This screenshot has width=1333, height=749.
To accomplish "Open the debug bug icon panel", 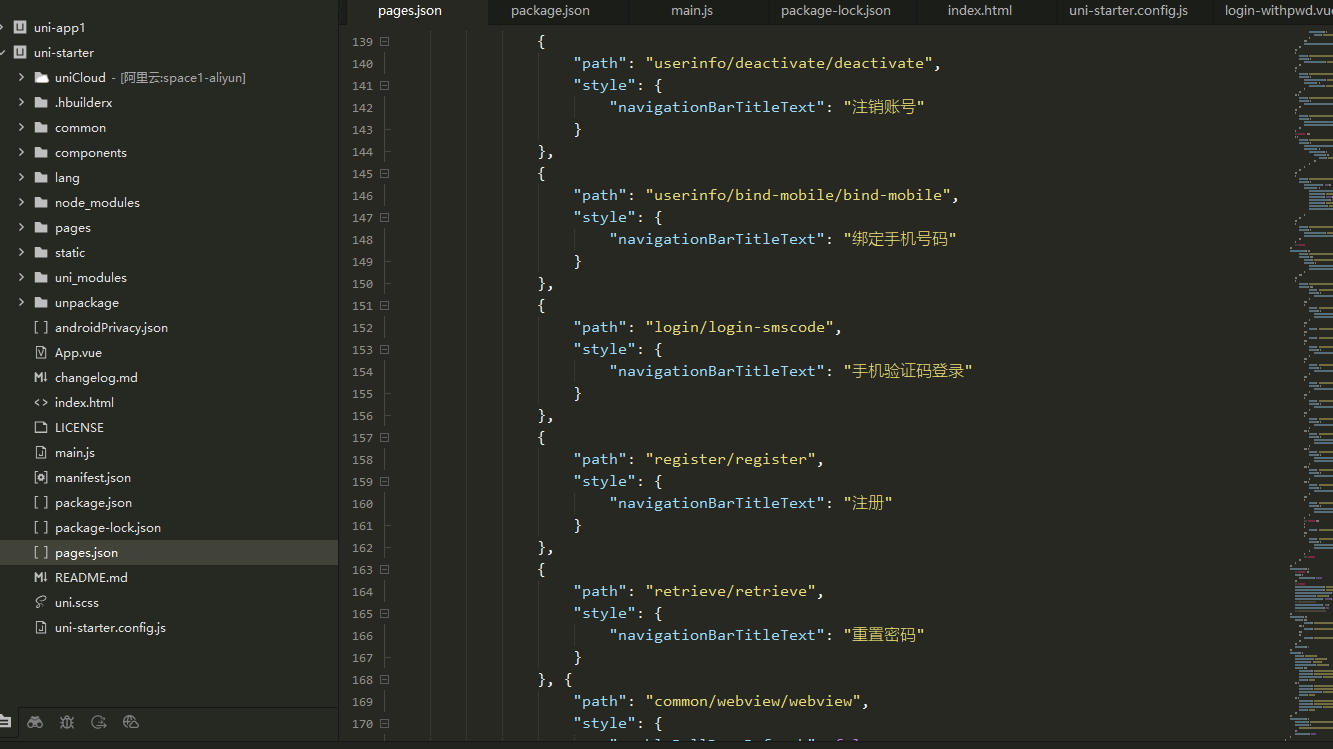I will click(x=67, y=722).
